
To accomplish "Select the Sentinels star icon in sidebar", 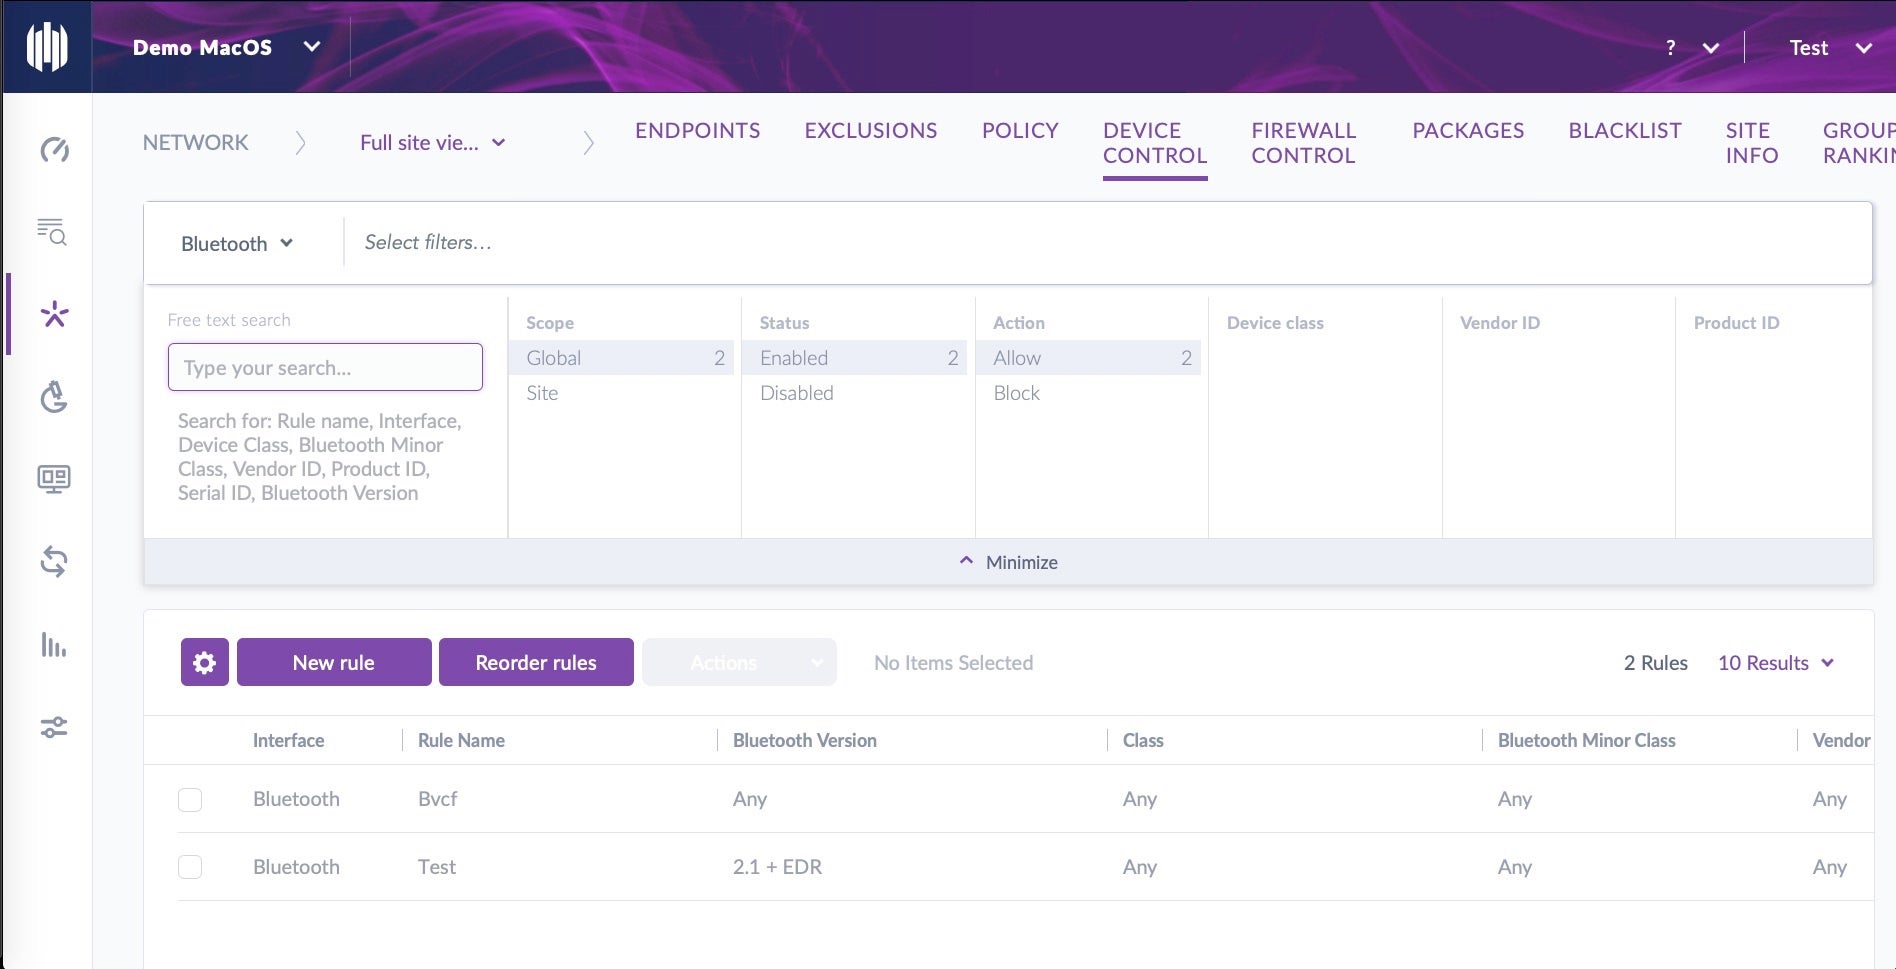I will (54, 315).
